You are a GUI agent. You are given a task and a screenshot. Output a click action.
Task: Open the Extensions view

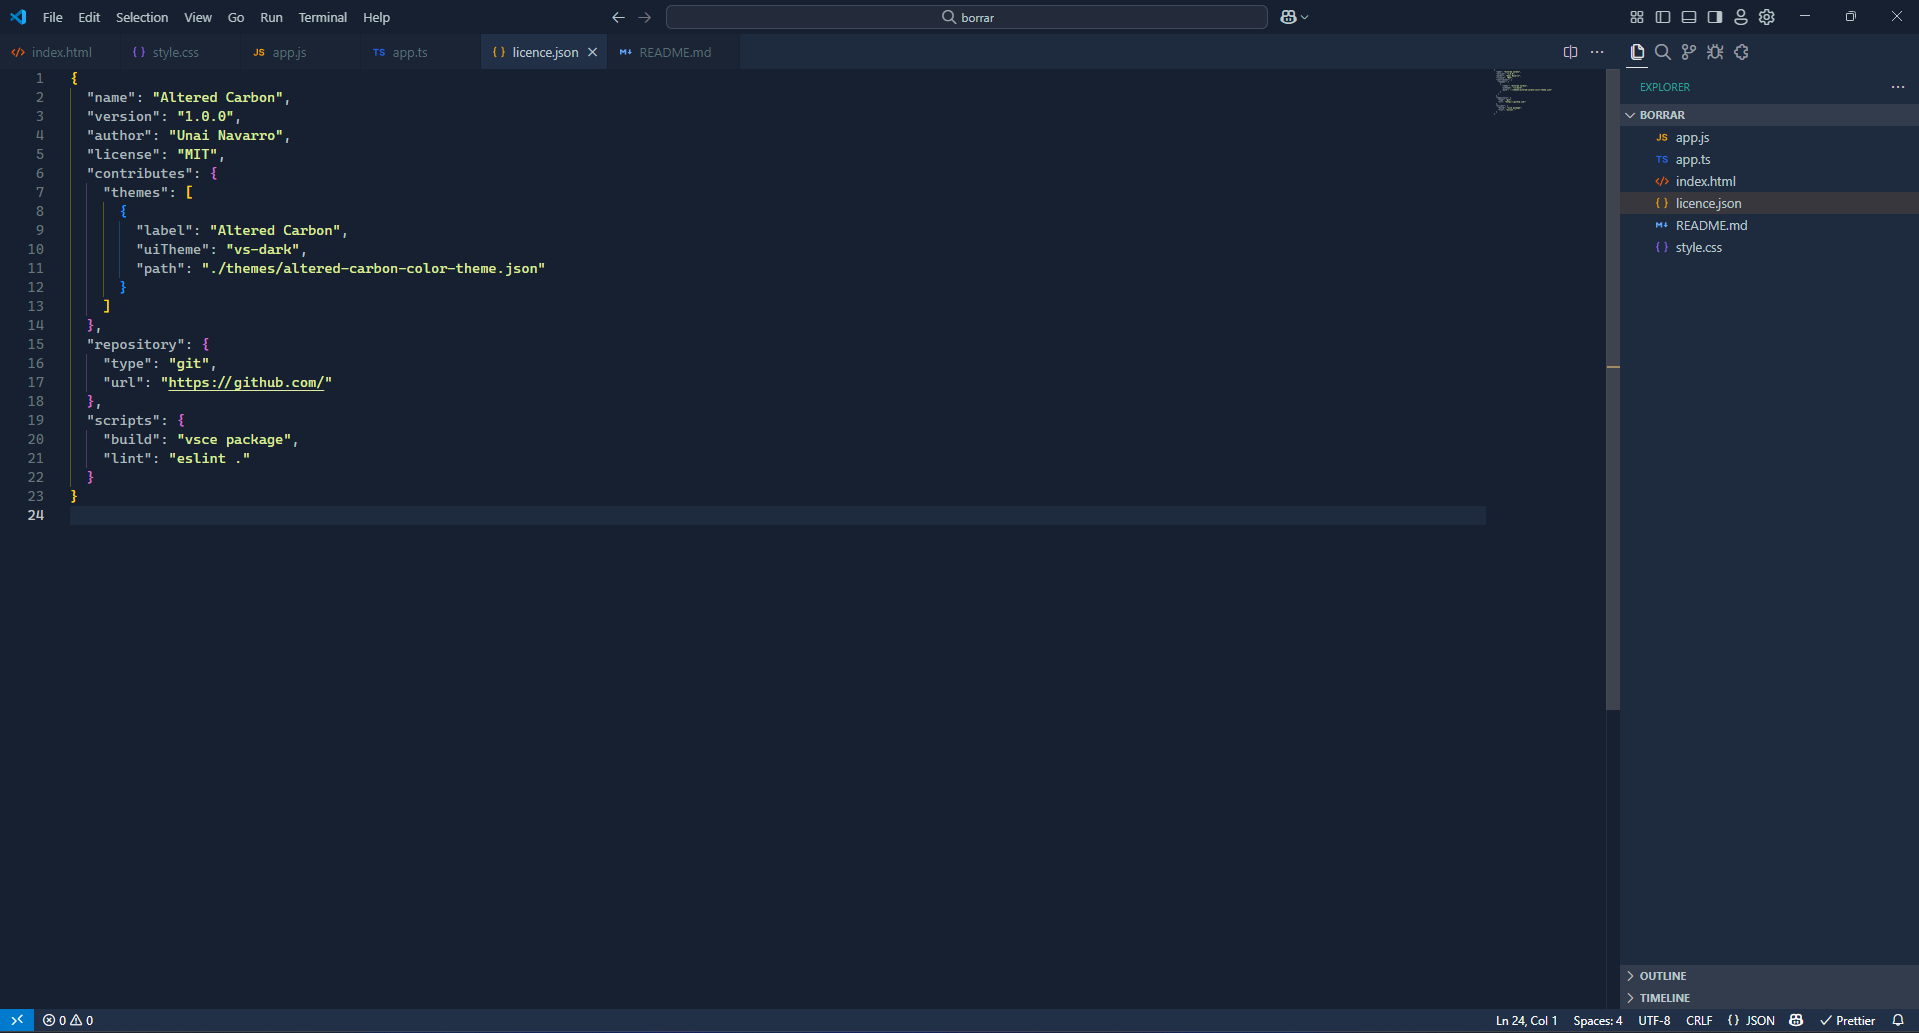point(1742,52)
